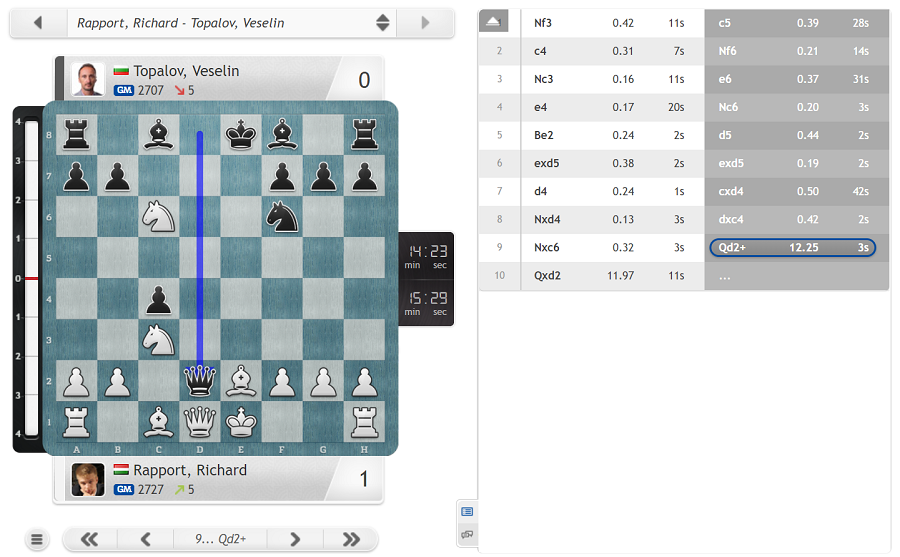Collapse move list with the top arrow

coord(492,22)
